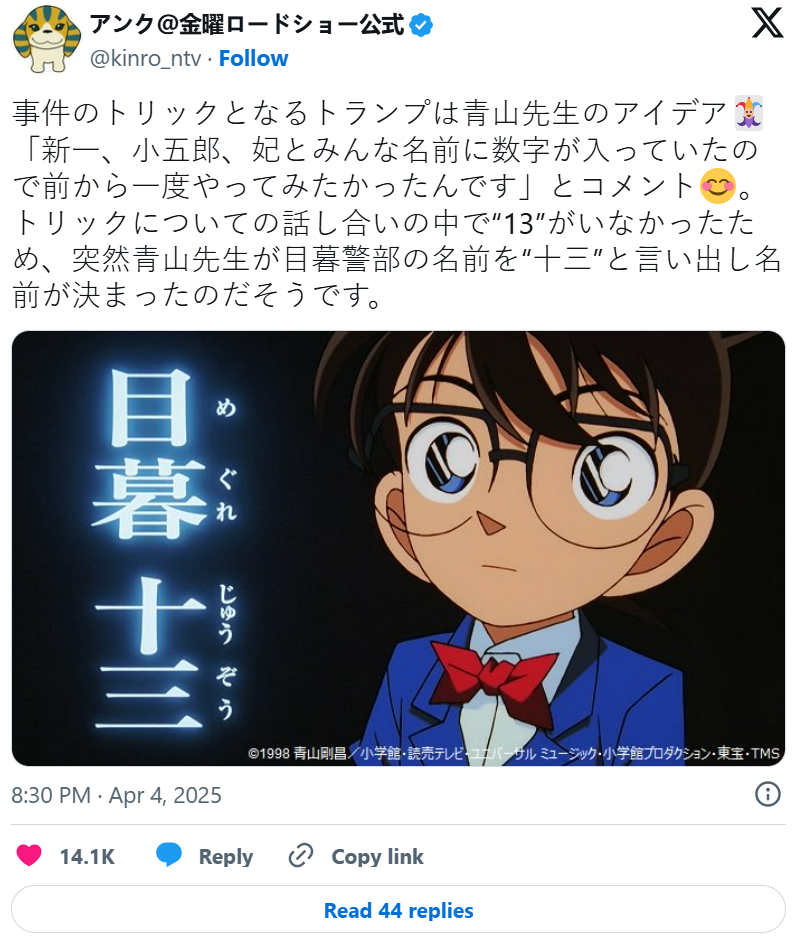
Task: Click the Reply label
Action: pyautogui.click(x=226, y=856)
